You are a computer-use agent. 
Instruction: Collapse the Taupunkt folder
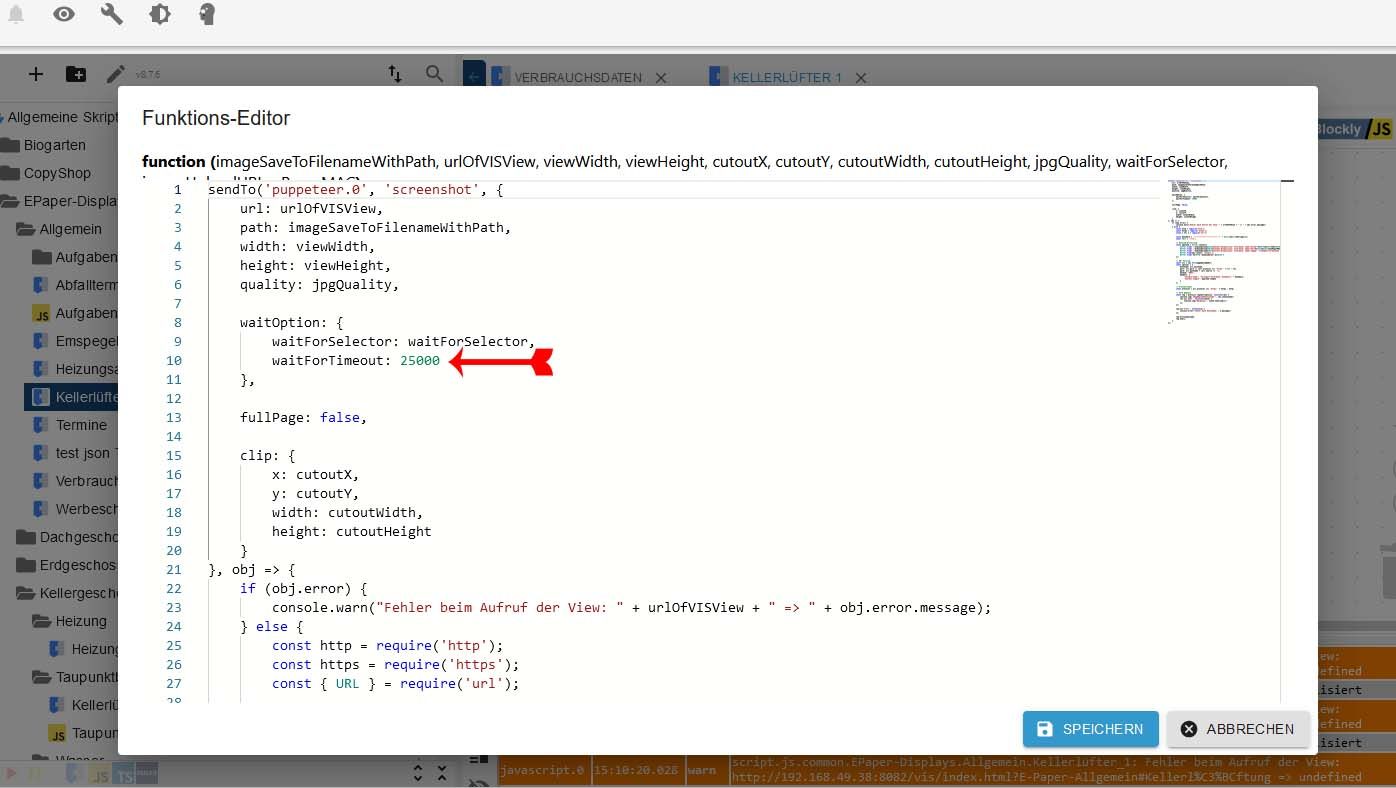coord(41,677)
